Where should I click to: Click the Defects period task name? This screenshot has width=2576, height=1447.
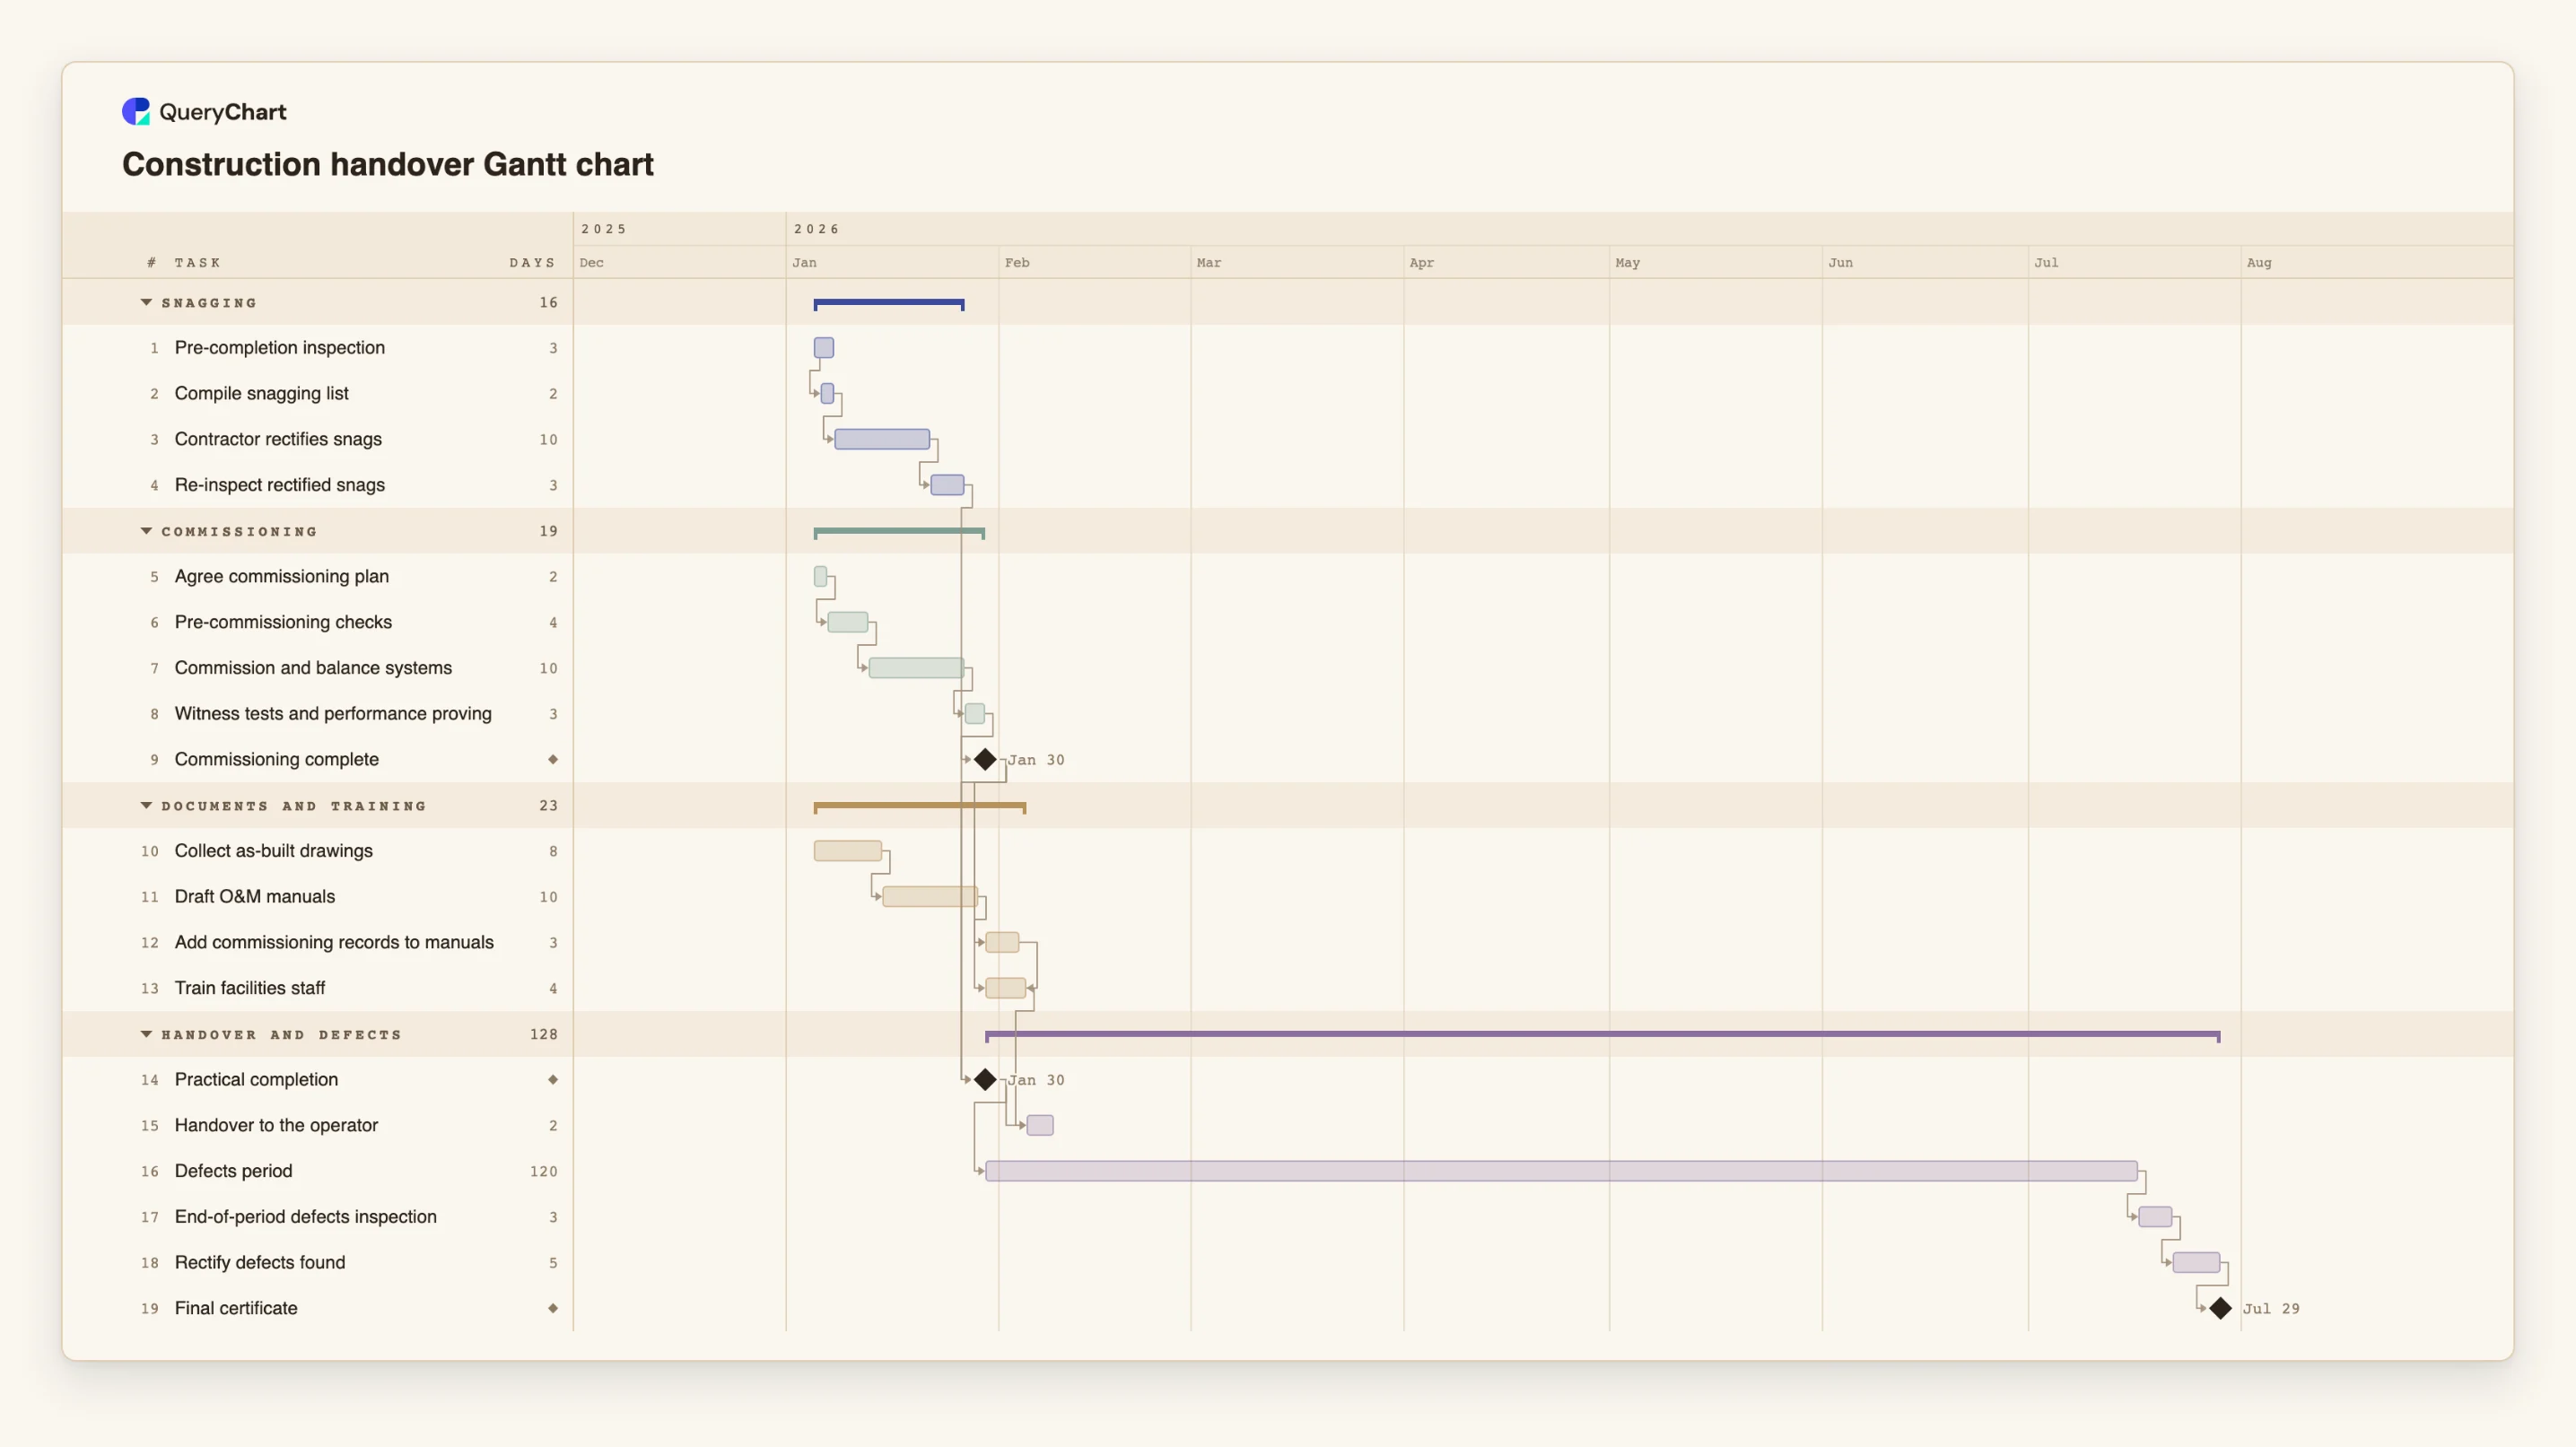pyautogui.click(x=234, y=1171)
